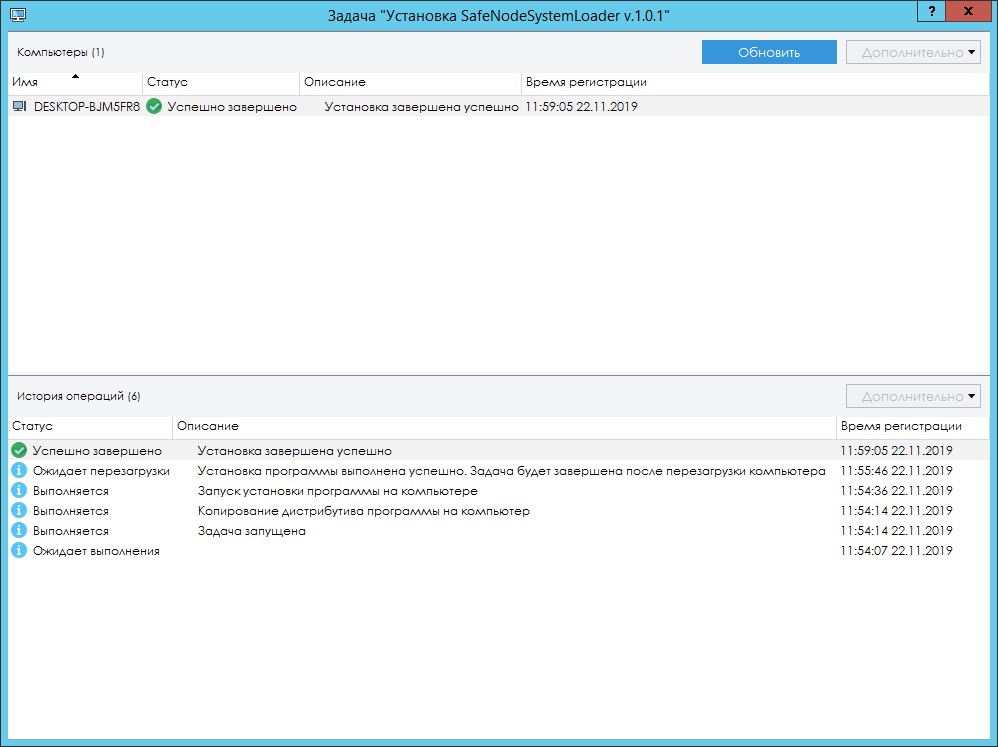Open the help via the '?' icon
This screenshot has width=998, height=747.
(930, 11)
